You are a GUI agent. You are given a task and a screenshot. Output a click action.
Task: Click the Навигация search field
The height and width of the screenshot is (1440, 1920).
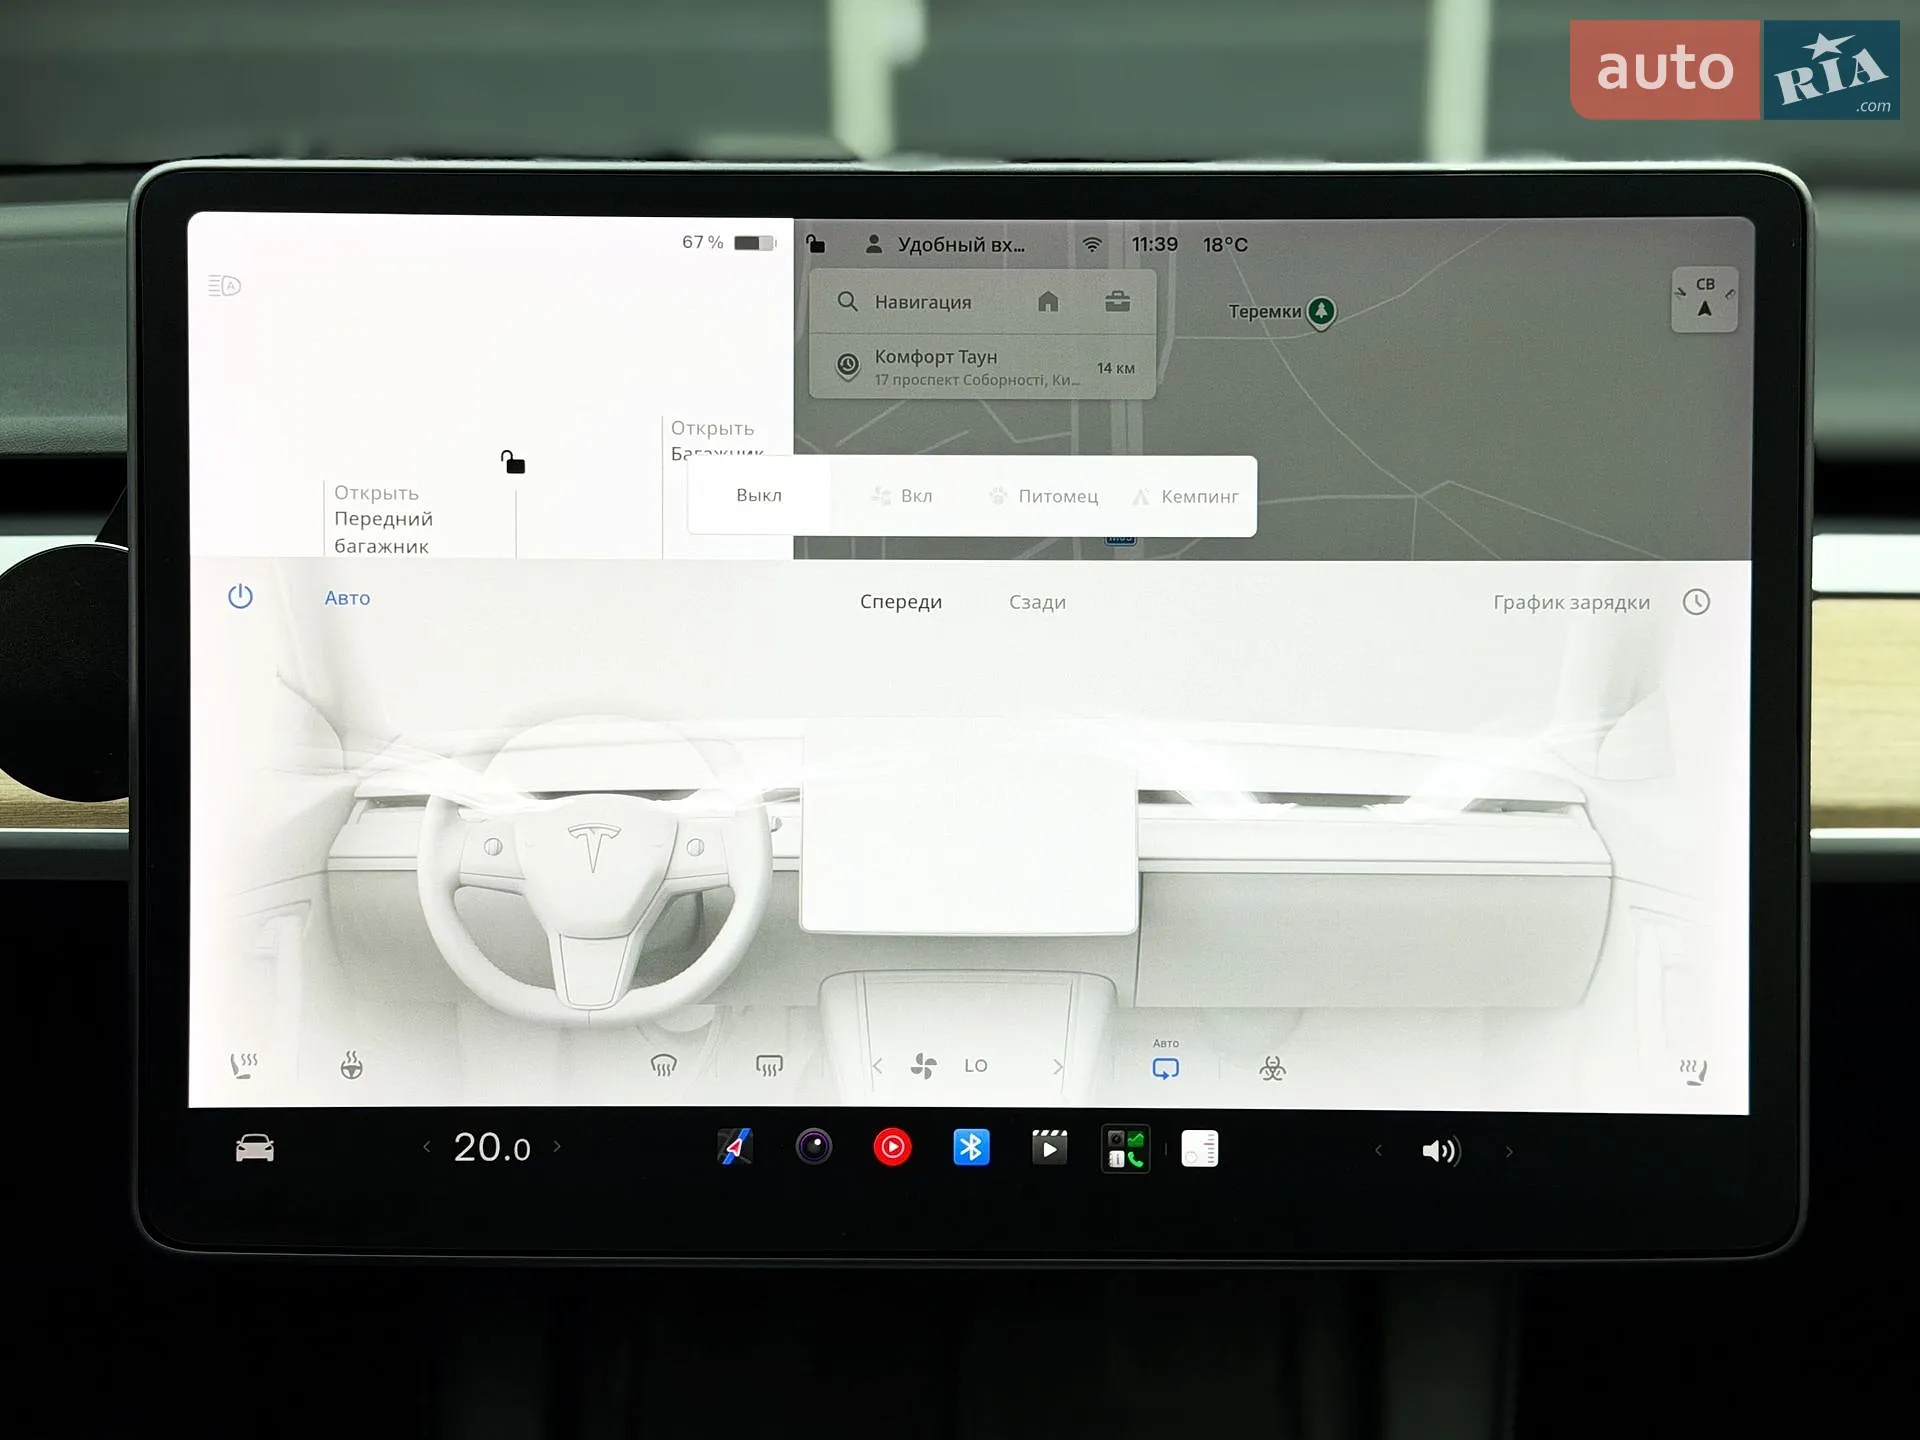click(x=923, y=302)
